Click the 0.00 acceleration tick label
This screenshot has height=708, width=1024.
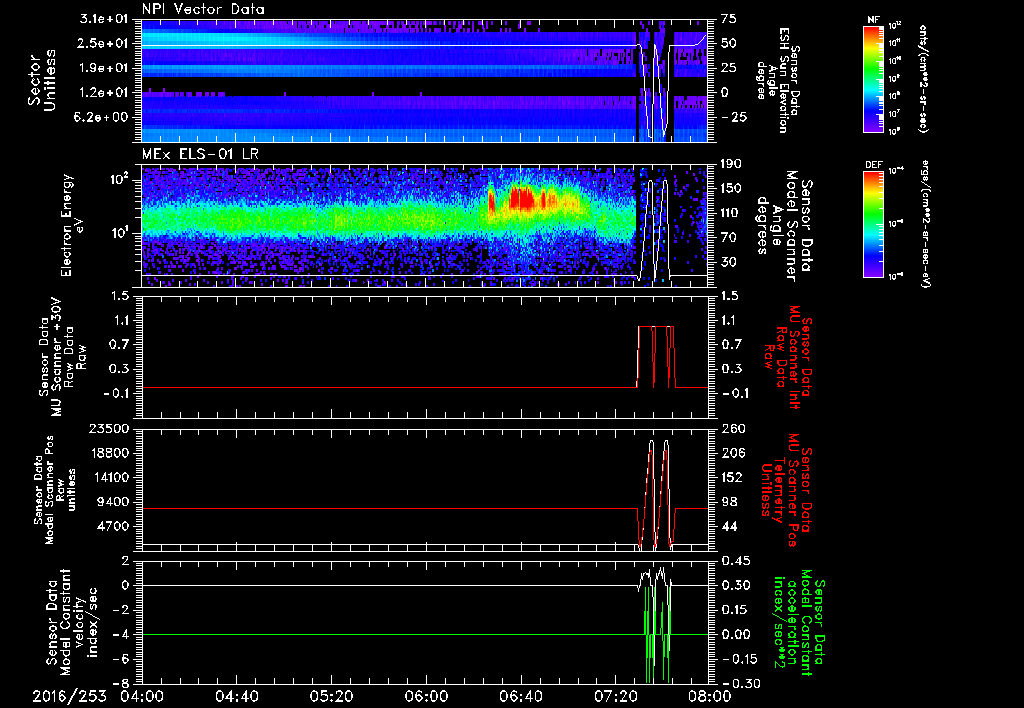(737, 634)
